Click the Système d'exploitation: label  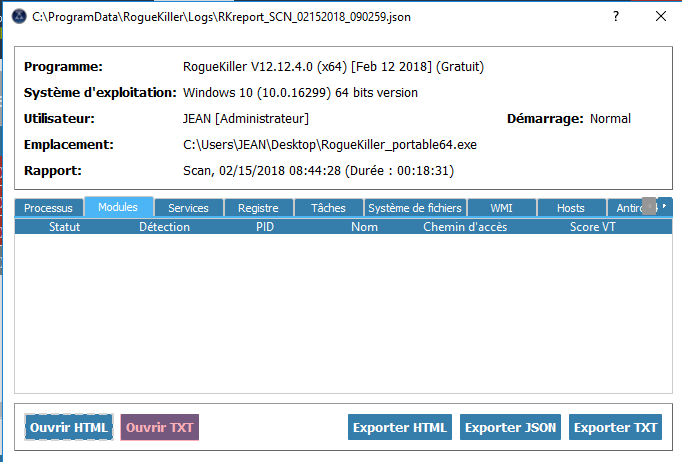click(100, 93)
